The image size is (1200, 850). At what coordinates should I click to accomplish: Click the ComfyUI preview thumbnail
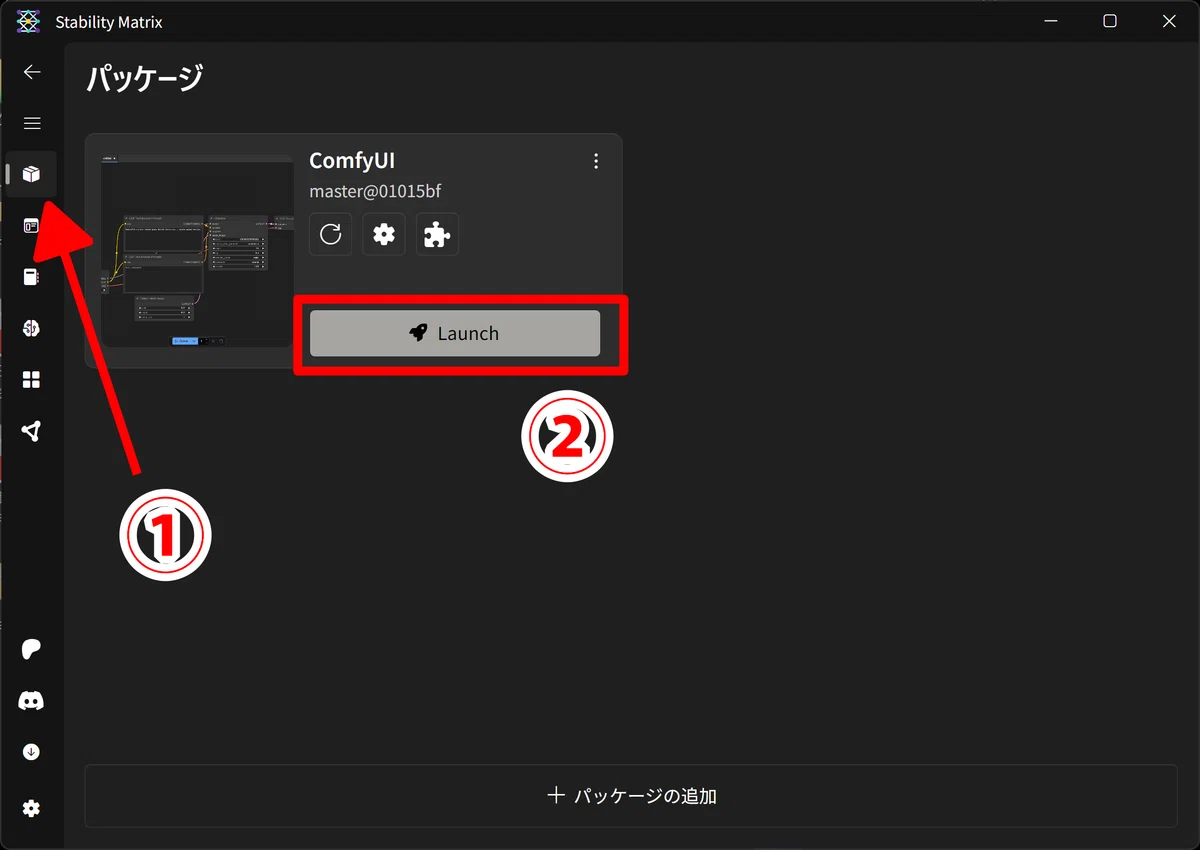(x=197, y=250)
